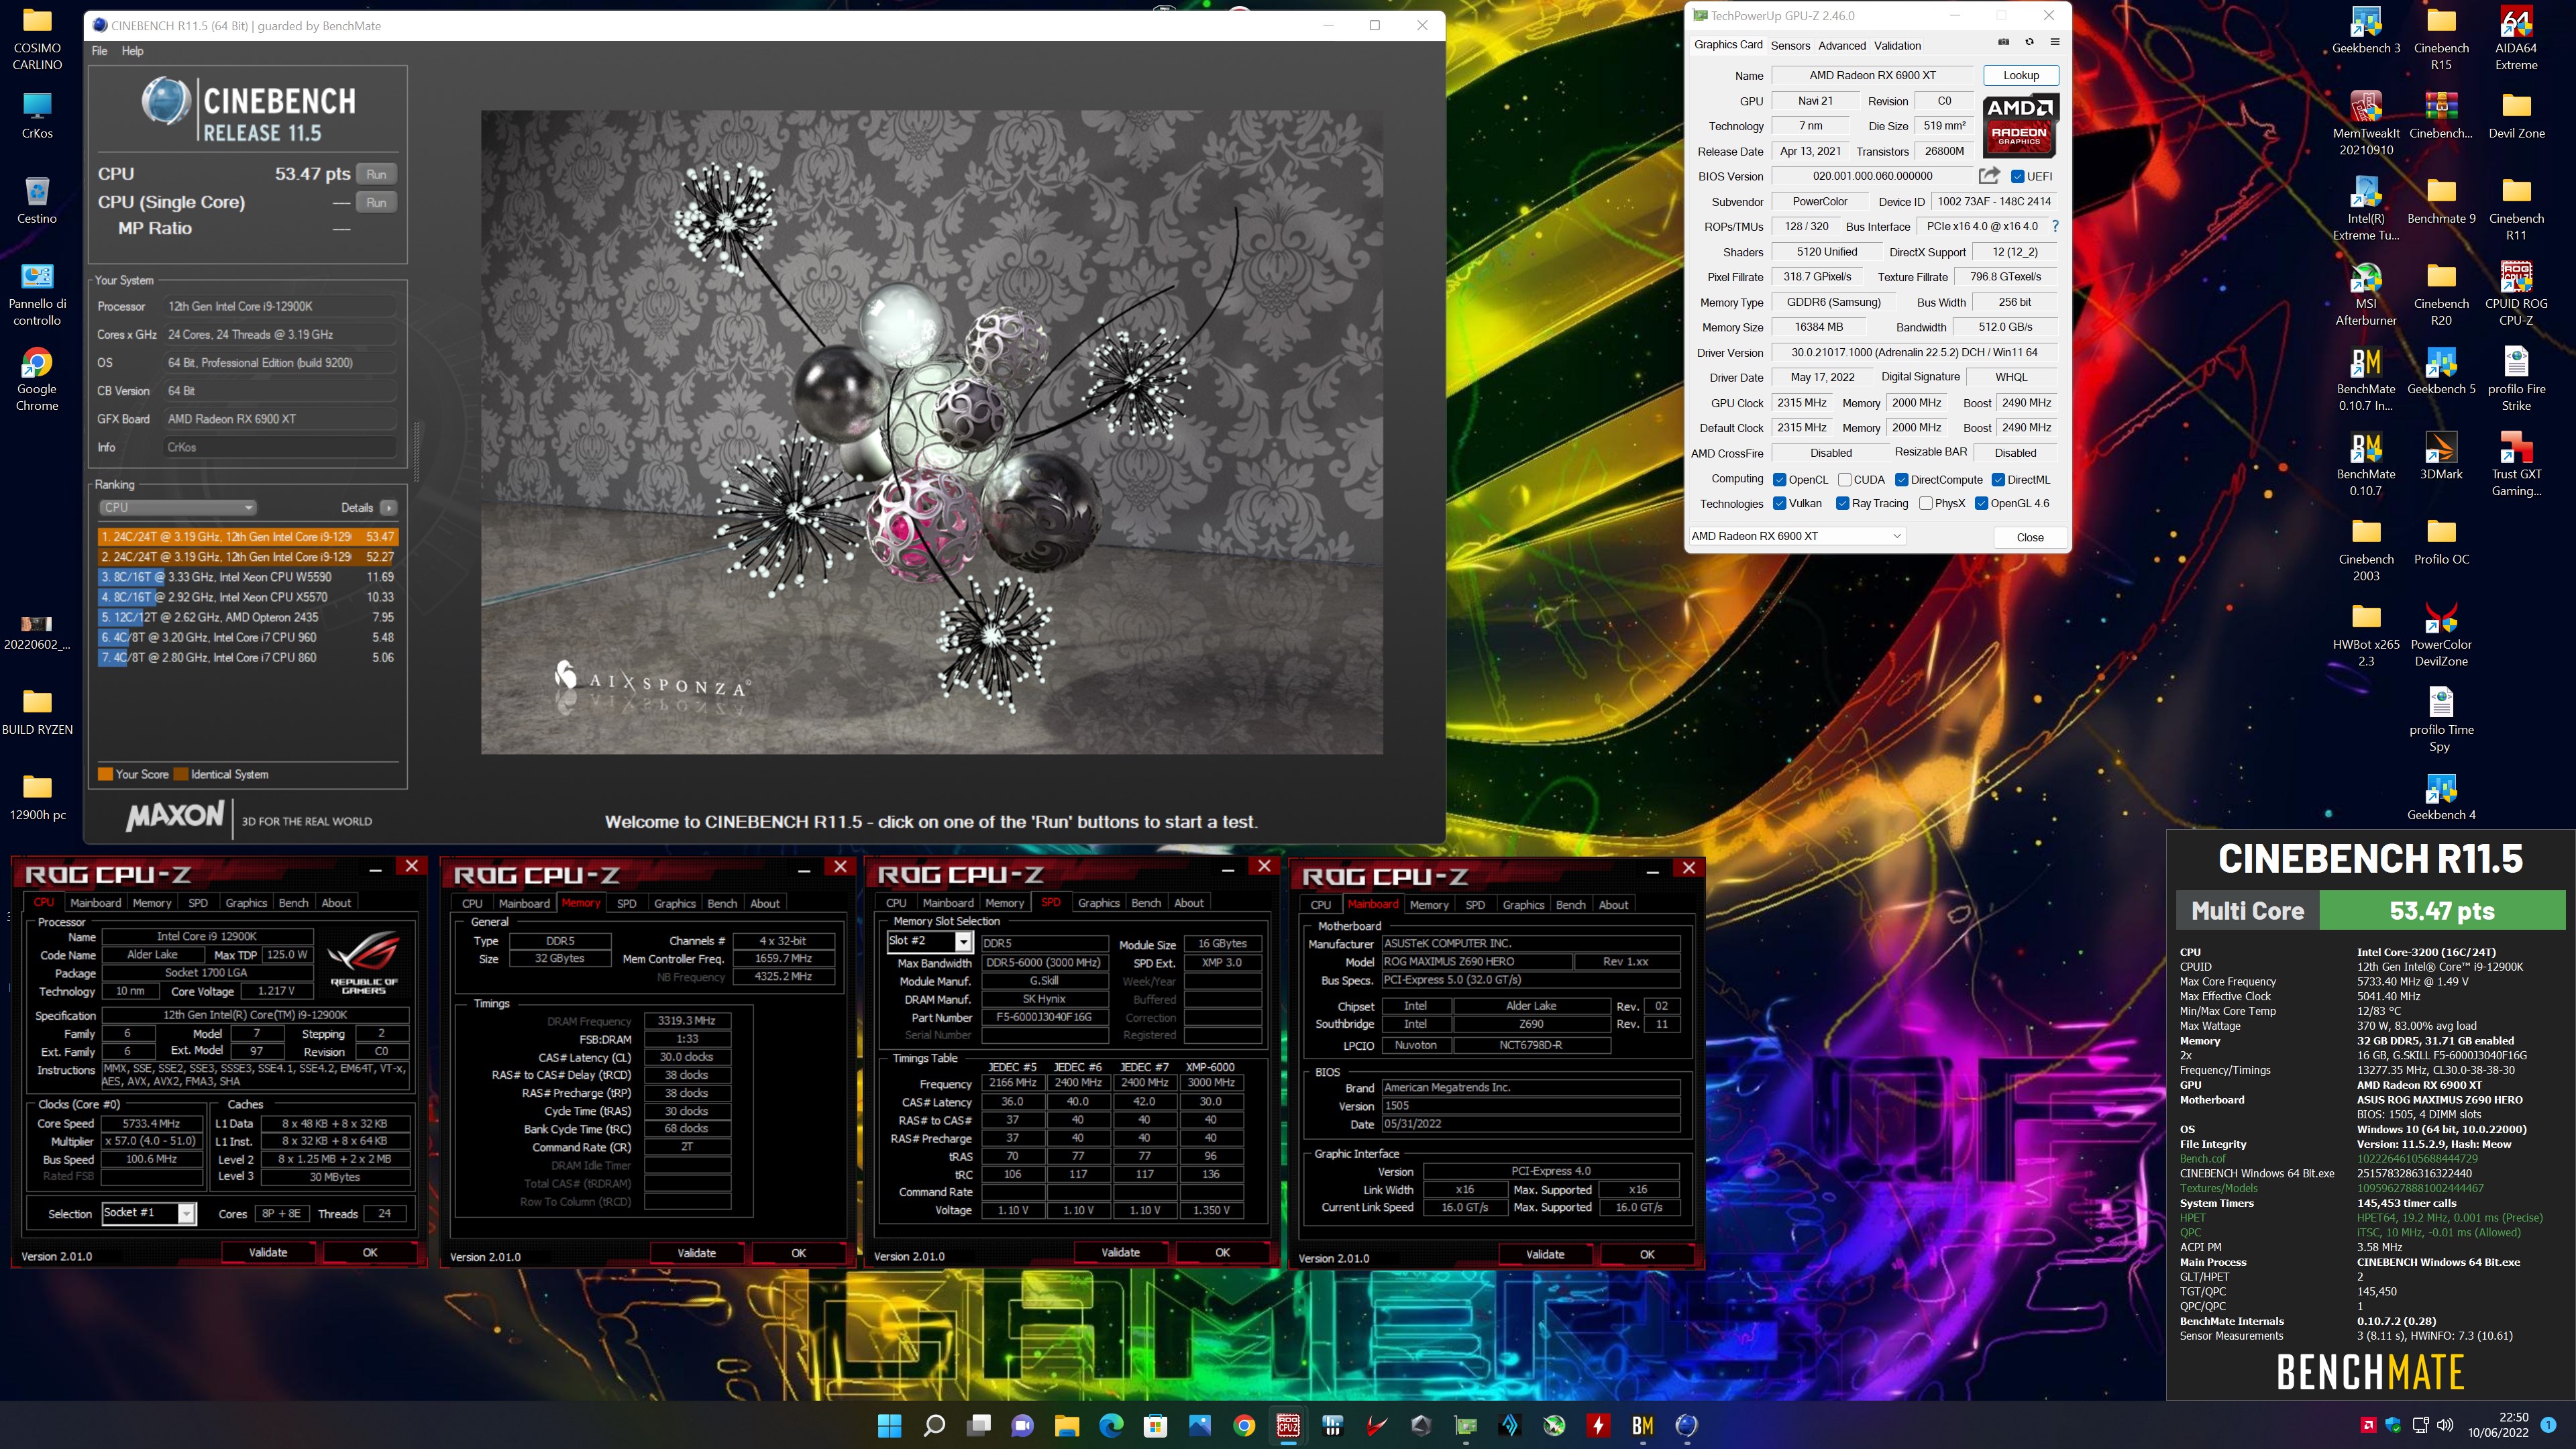Toggle OpenGL 4.6 checkbox
The image size is (2576, 1449).
[1981, 504]
